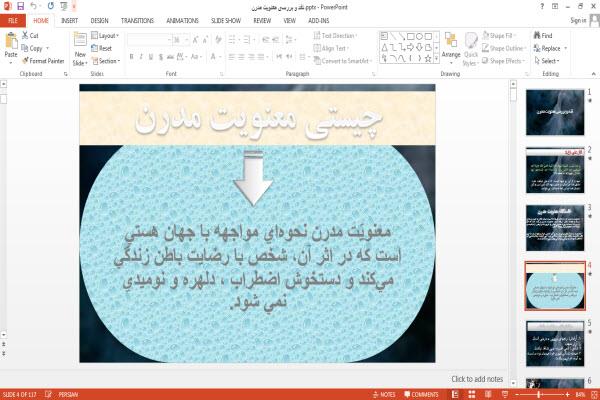
Task: Toggle Bold formatting
Action: (x=132, y=57)
